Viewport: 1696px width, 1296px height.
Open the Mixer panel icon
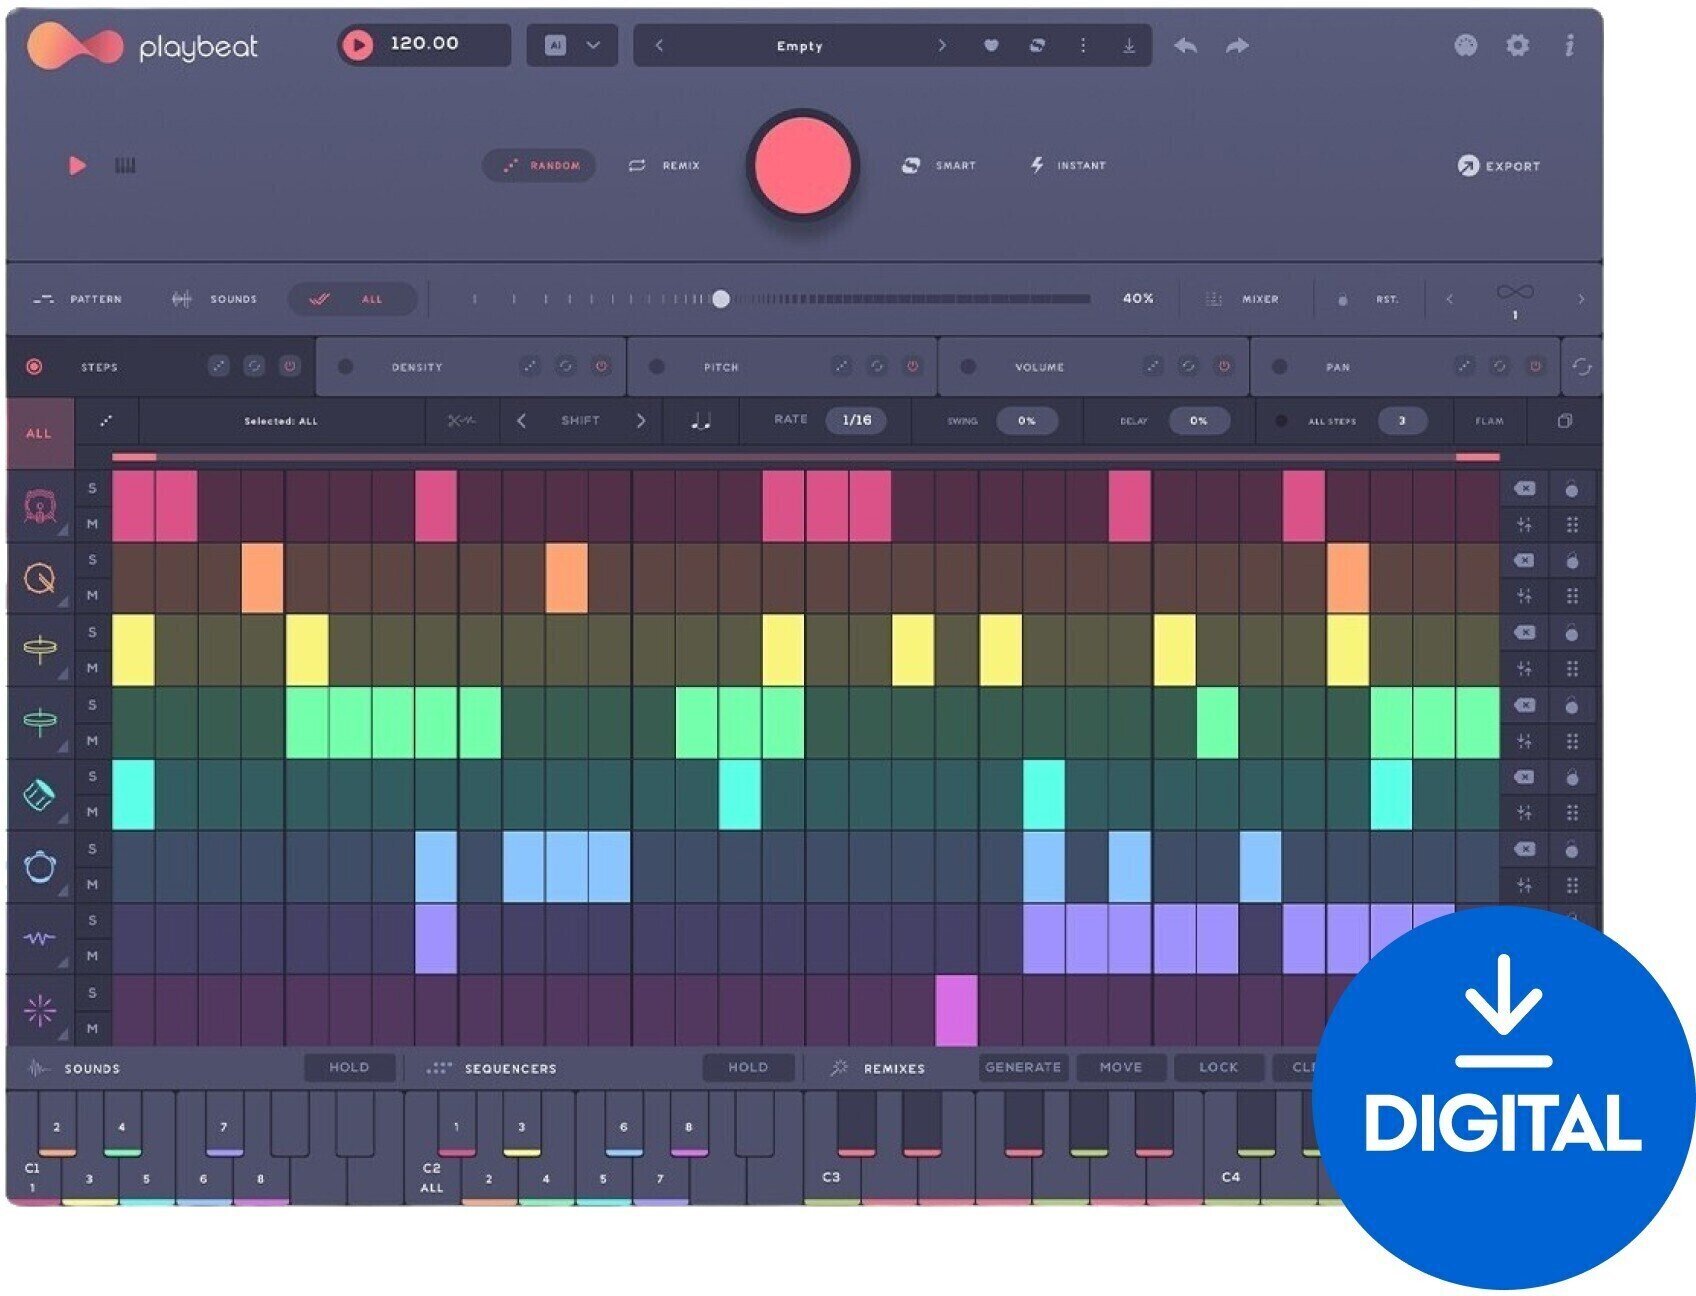(1214, 298)
